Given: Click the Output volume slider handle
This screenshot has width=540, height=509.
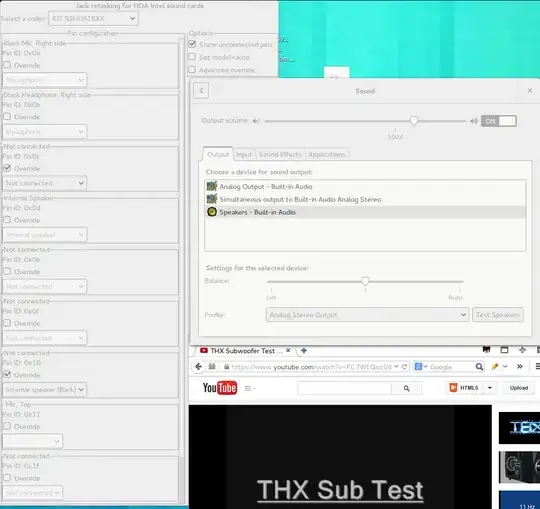Looking at the screenshot, I should click(x=414, y=121).
